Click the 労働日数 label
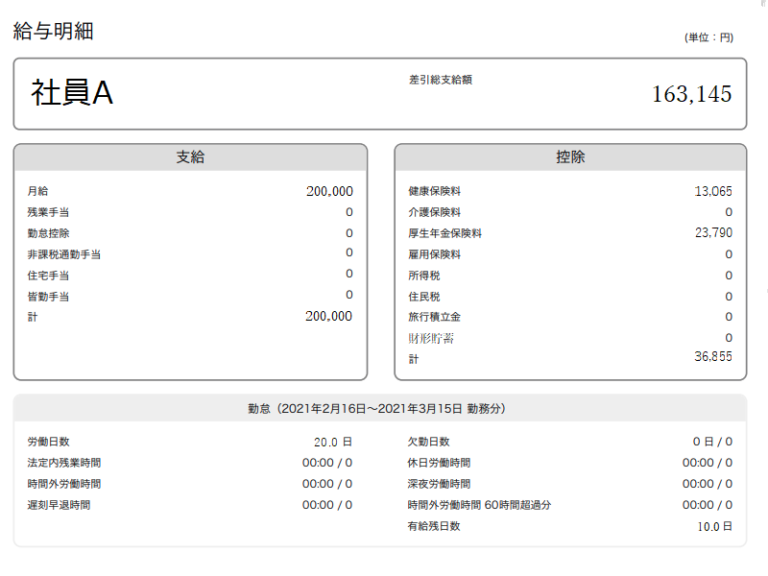 (48, 441)
